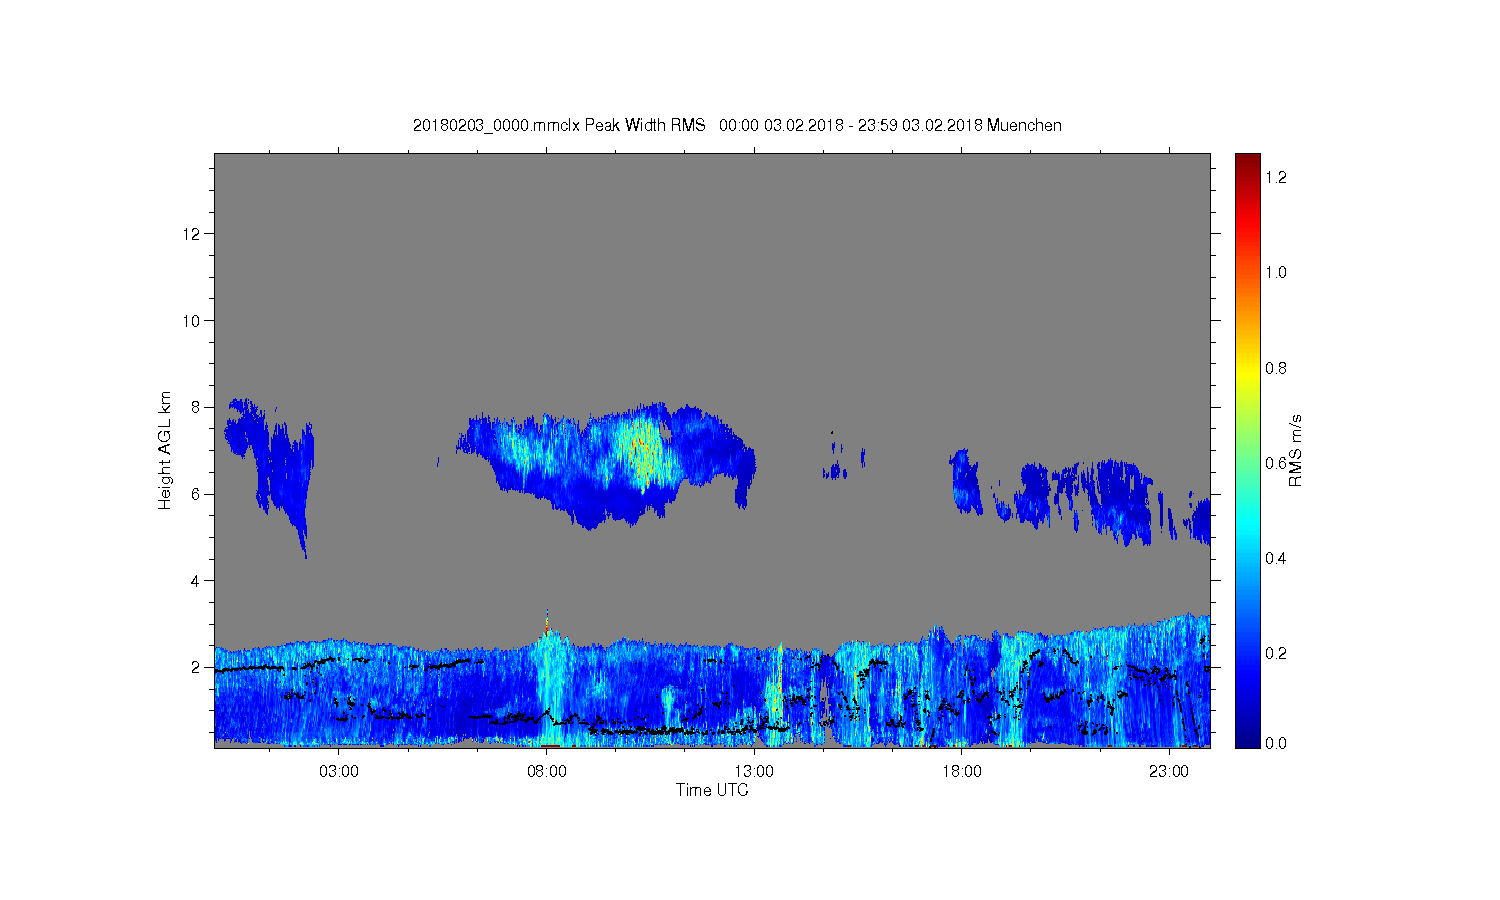Select the 'Height AGL km' y-axis label
The width and height of the screenshot is (1500, 900).
tap(165, 450)
